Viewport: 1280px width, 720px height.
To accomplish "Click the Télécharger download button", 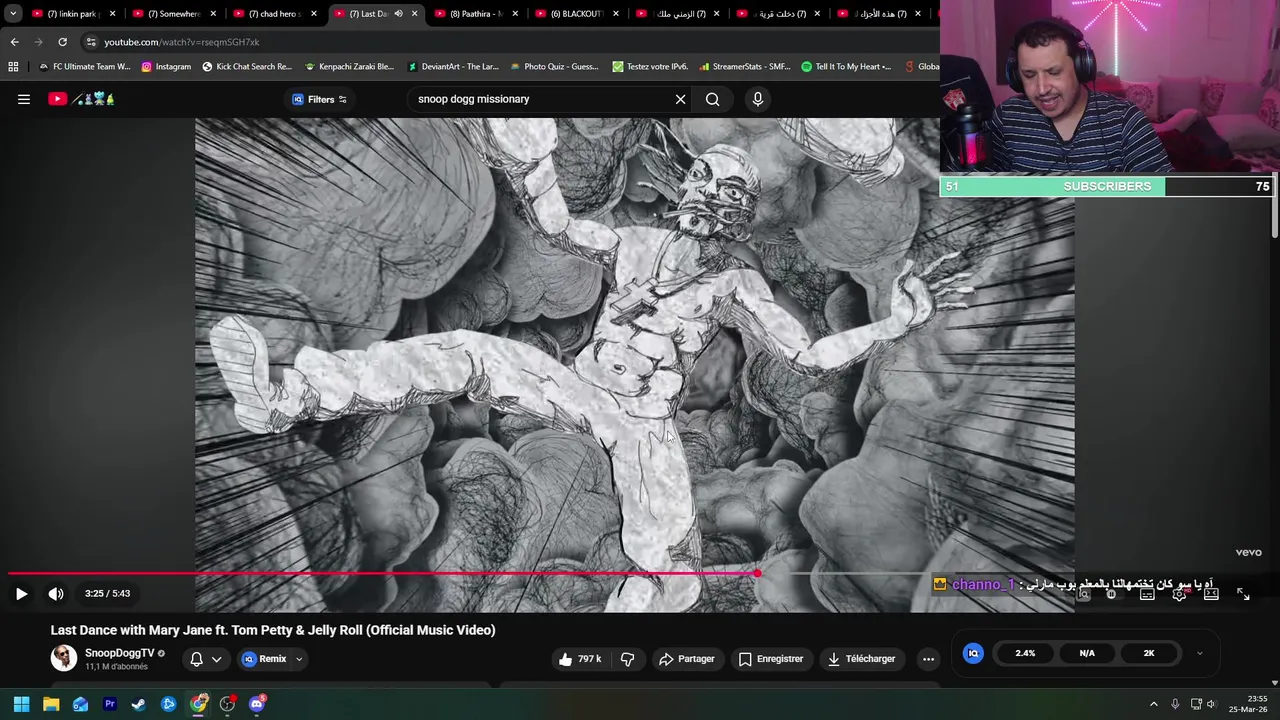I will click(860, 659).
